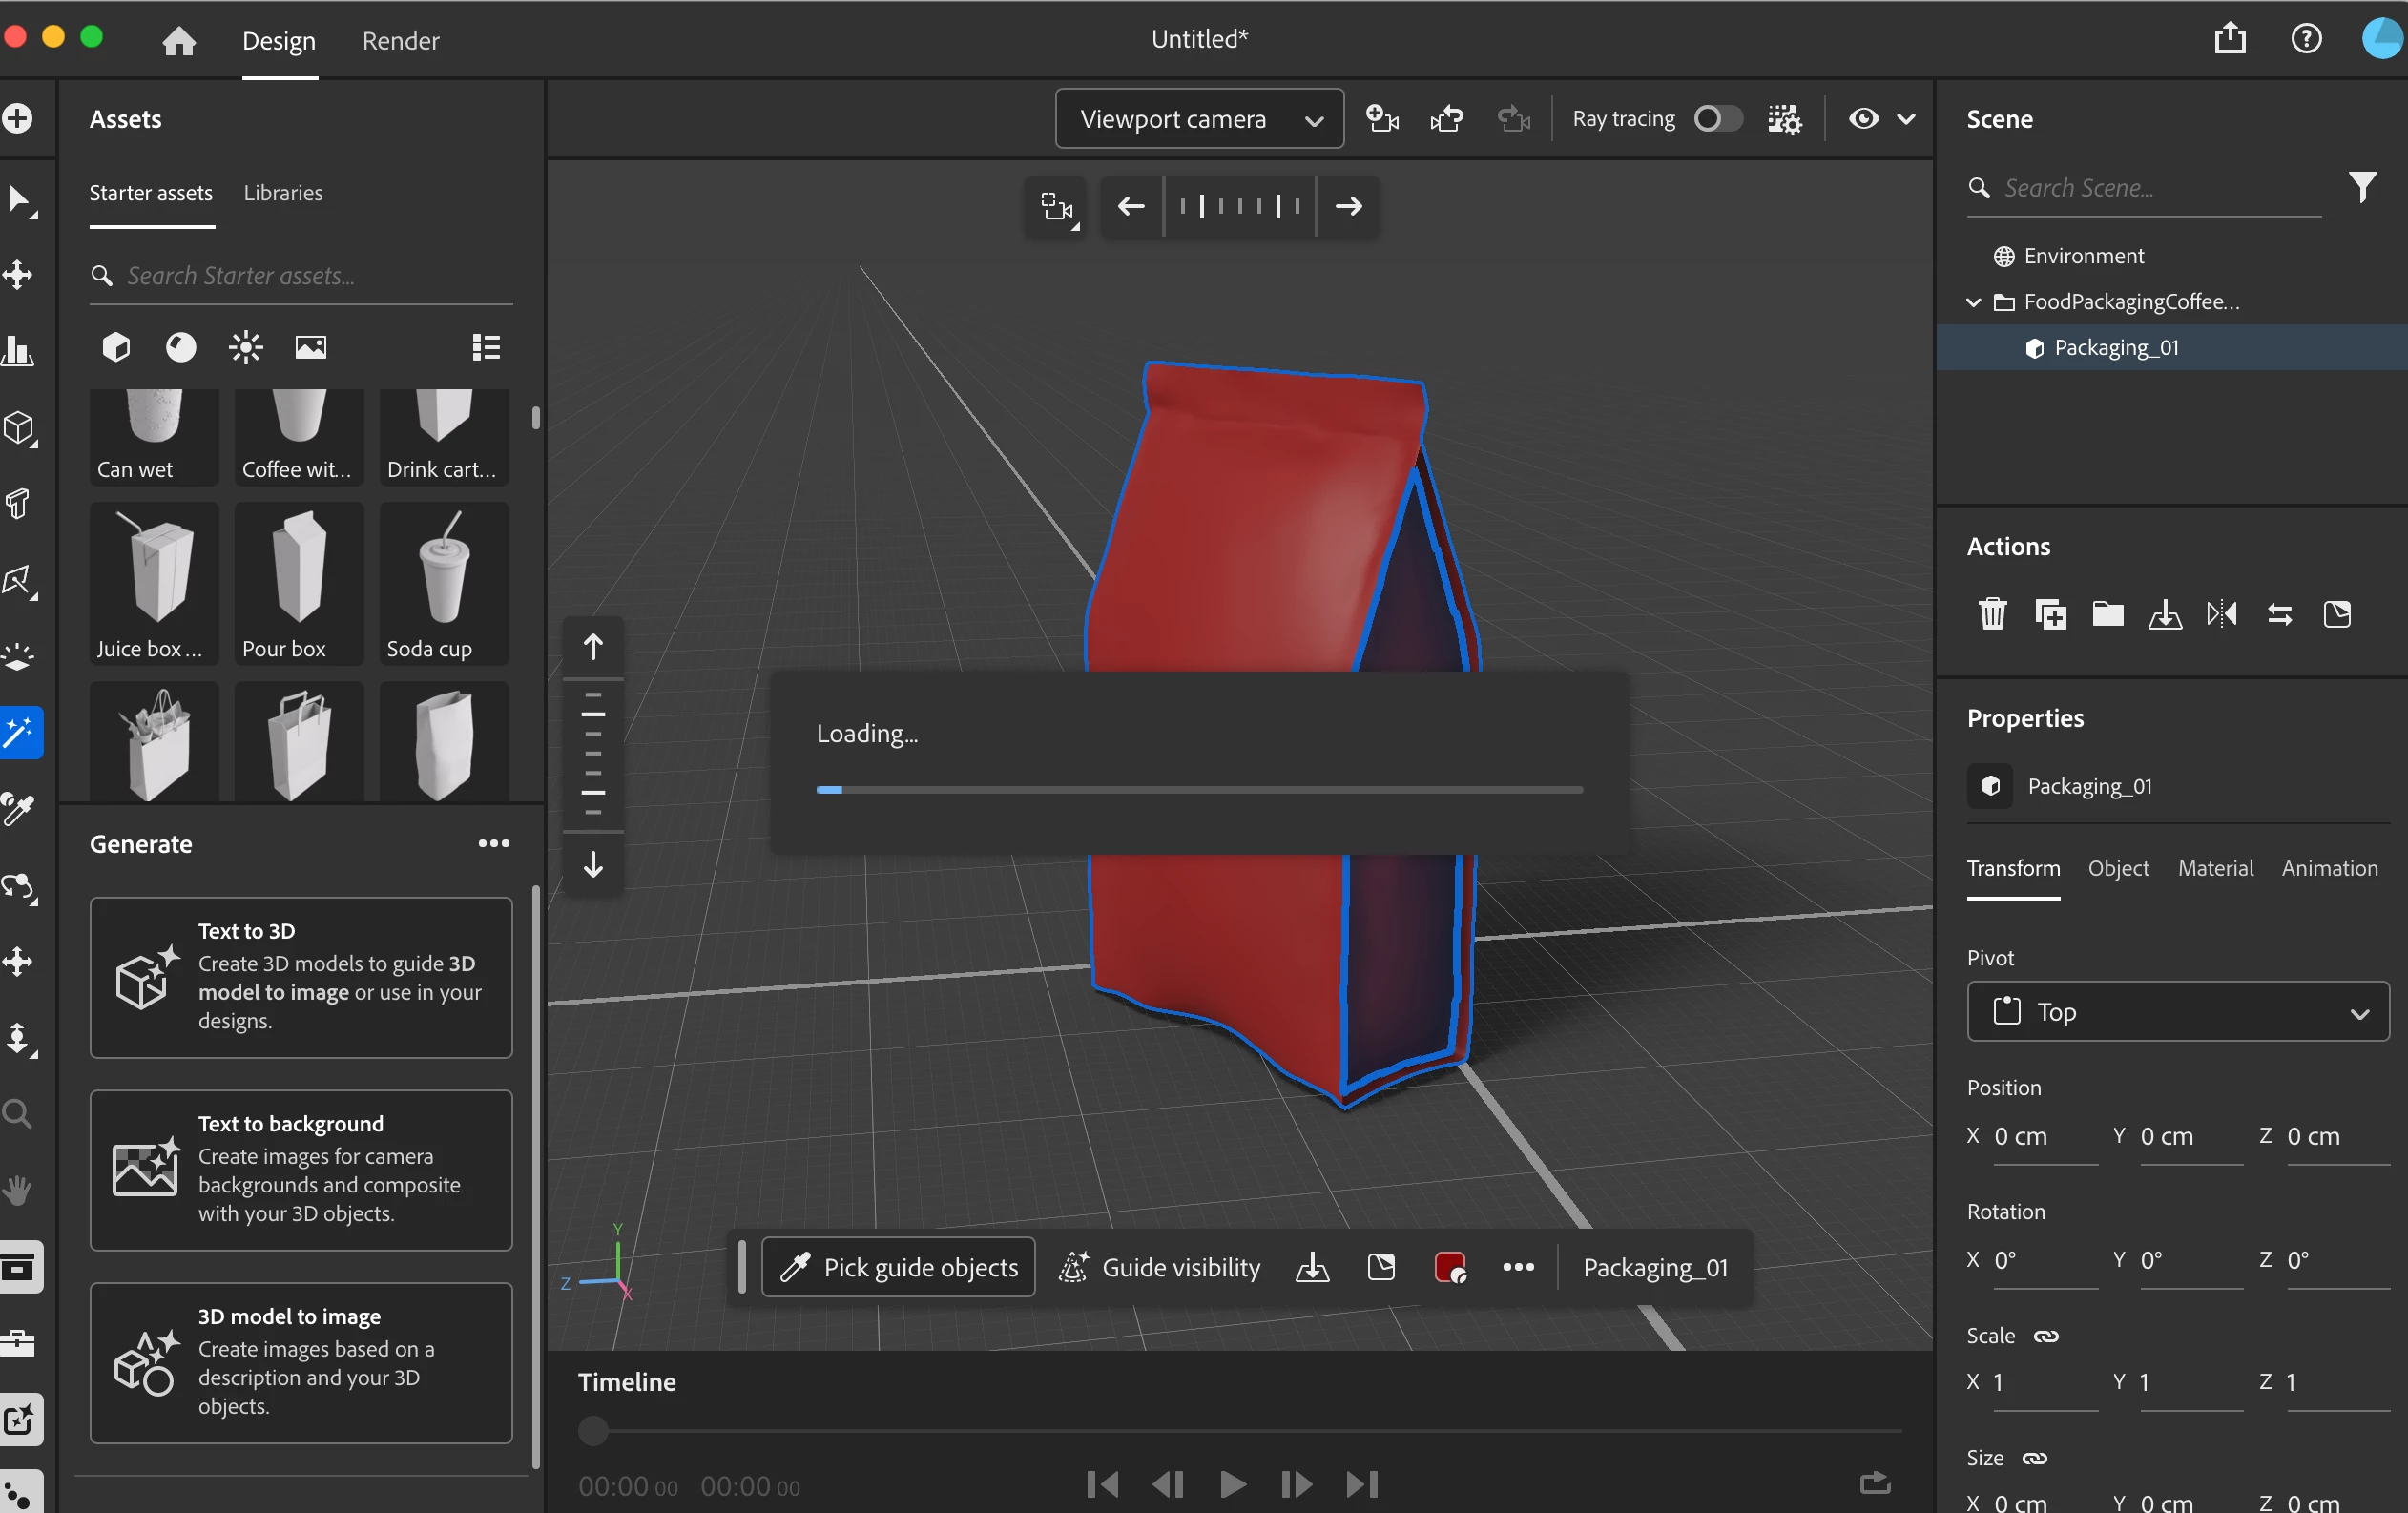The height and width of the screenshot is (1513, 2408).
Task: Toggle the Ray tracing switch
Action: (1717, 119)
